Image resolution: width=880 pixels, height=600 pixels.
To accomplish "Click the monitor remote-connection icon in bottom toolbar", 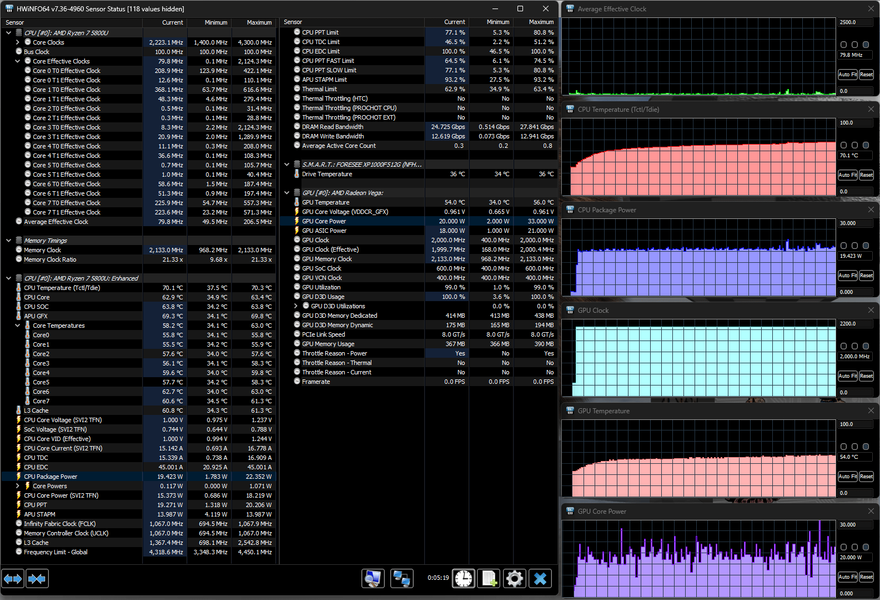I will [x=373, y=578].
